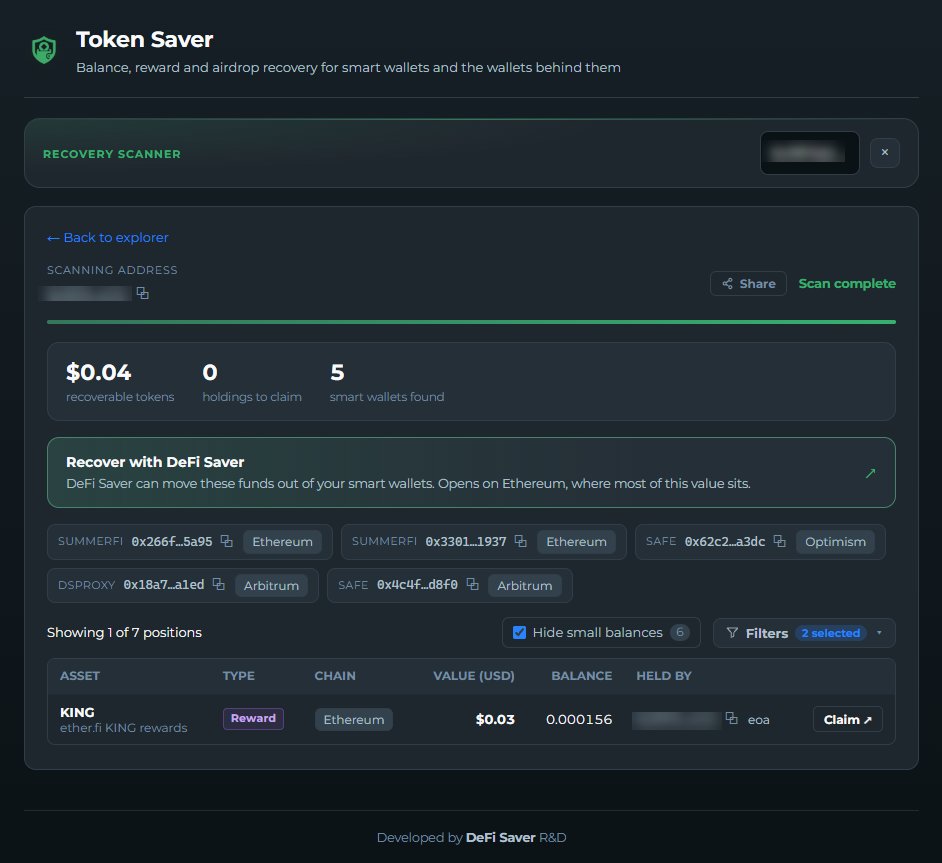The height and width of the screenshot is (863, 942).
Task: Click Ethereum tag on 0x266f...5a95 wallet
Action: (282, 542)
